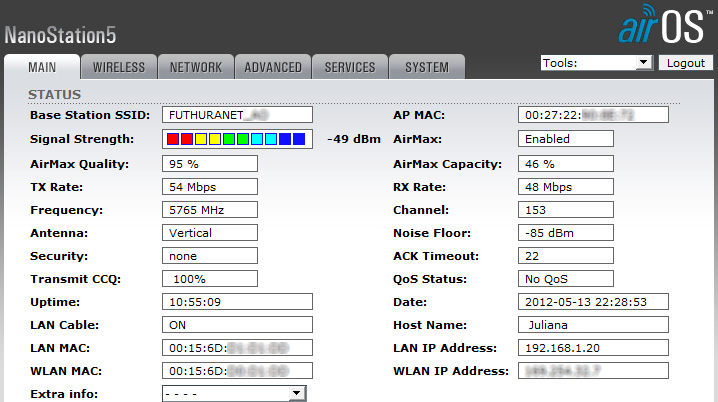The height and width of the screenshot is (402, 718).
Task: Click the -49 dBm signal reading
Action: click(x=354, y=139)
